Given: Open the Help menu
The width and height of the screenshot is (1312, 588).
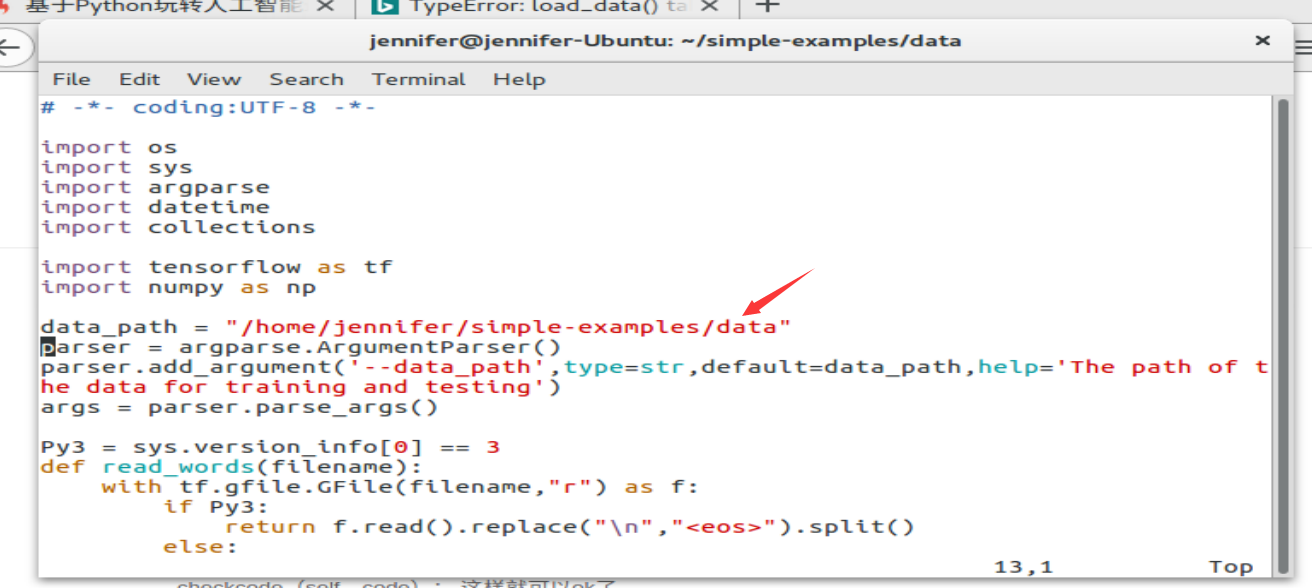Looking at the screenshot, I should coord(519,79).
